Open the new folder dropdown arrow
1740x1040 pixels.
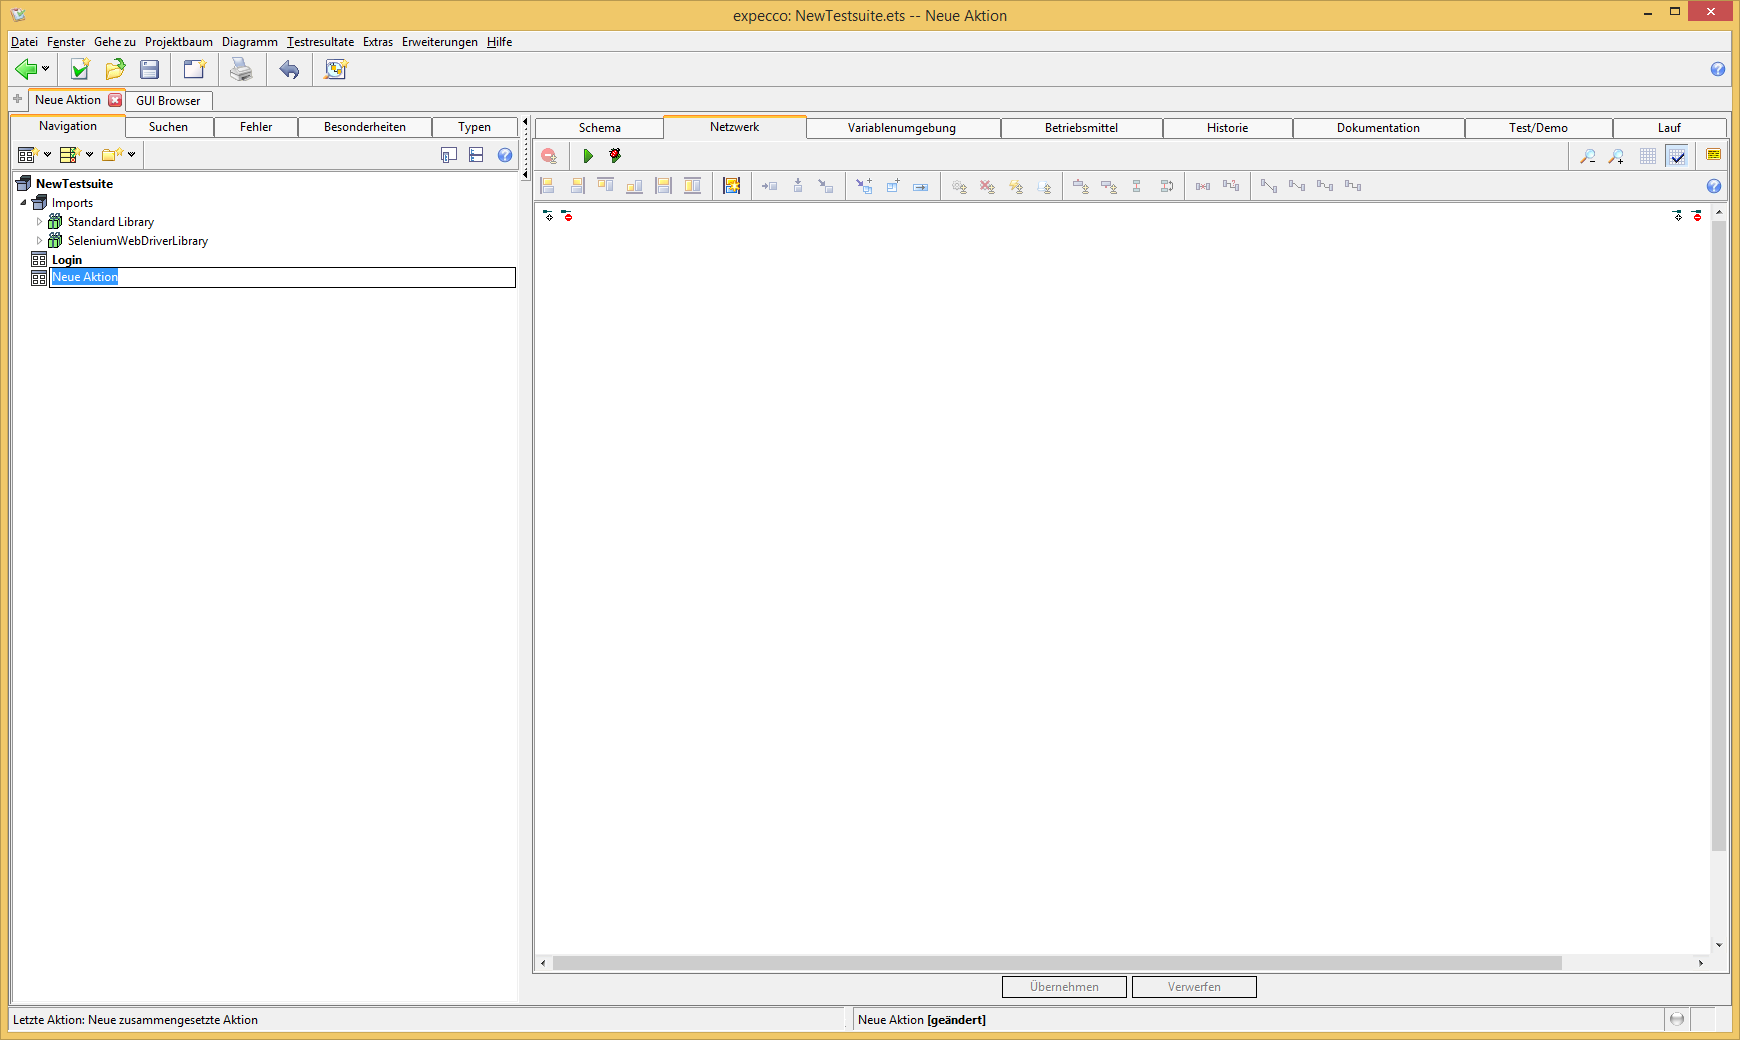pos(131,155)
